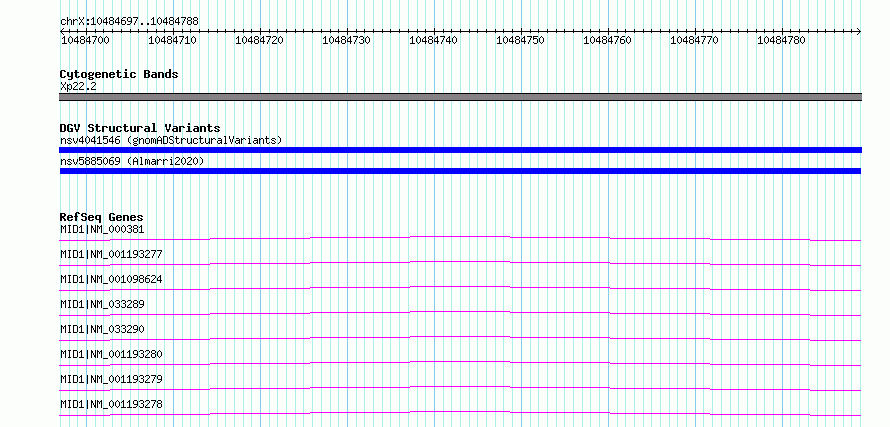Click the gray Xp22.2 cytogenetic band bar
890x427 pixels.
(x=460, y=97)
